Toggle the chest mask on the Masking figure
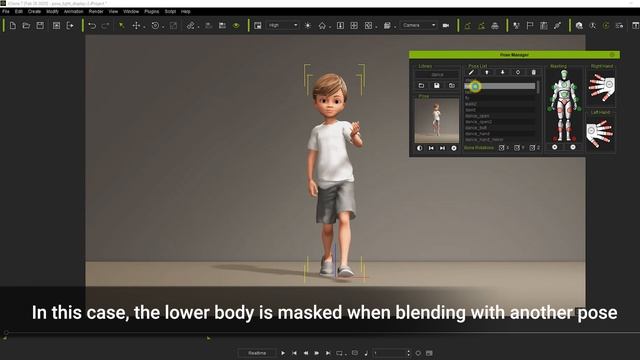 (x=564, y=85)
